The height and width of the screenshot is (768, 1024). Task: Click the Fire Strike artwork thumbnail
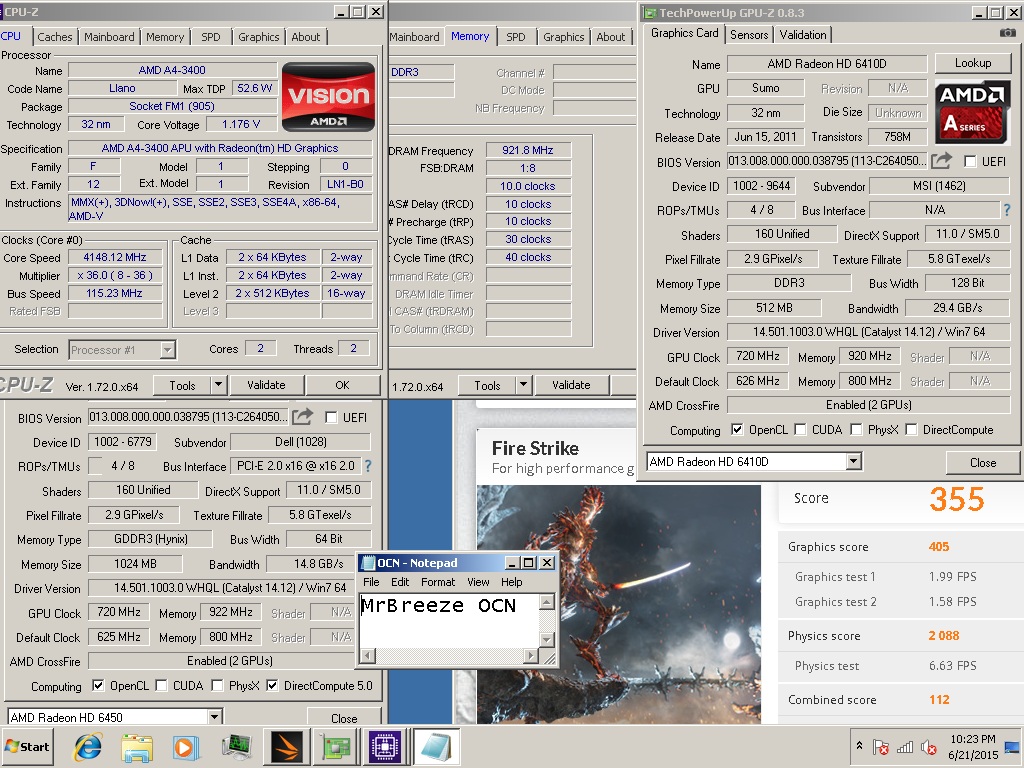tap(618, 604)
